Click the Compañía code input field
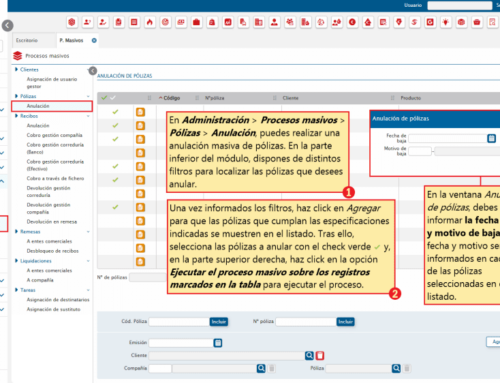500x383 pixels. (160, 368)
